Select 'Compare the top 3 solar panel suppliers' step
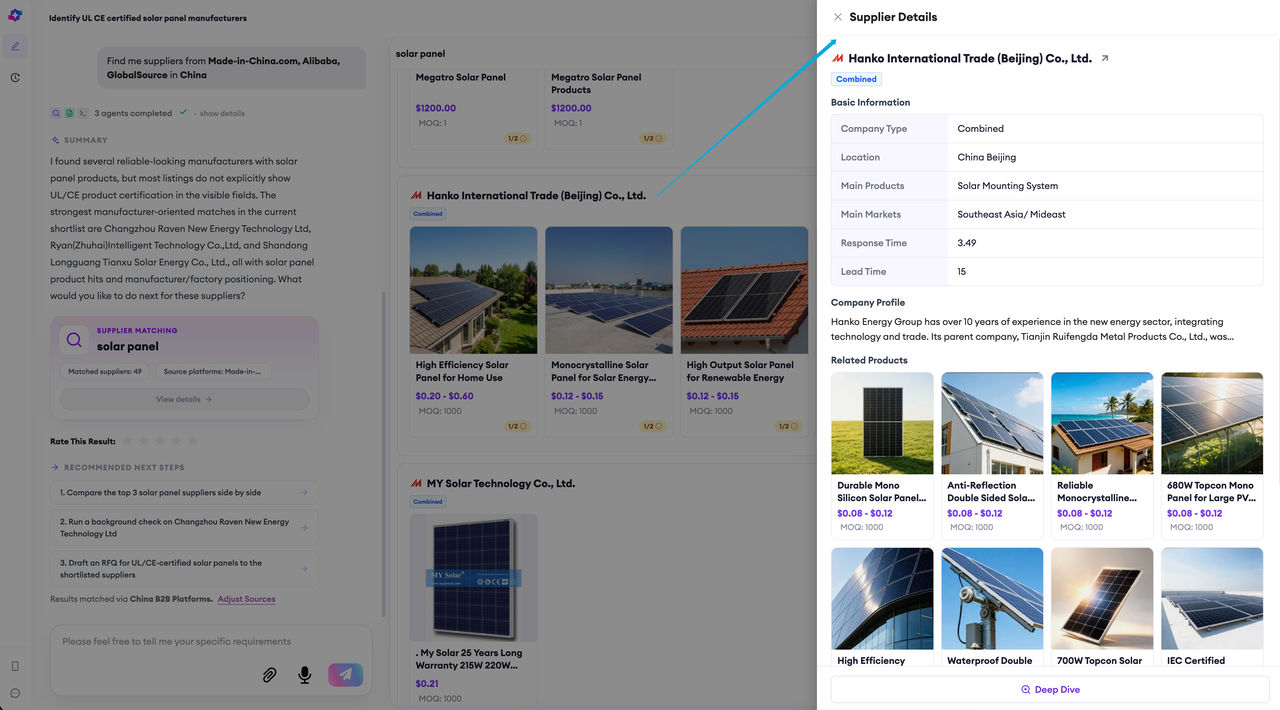 point(184,493)
